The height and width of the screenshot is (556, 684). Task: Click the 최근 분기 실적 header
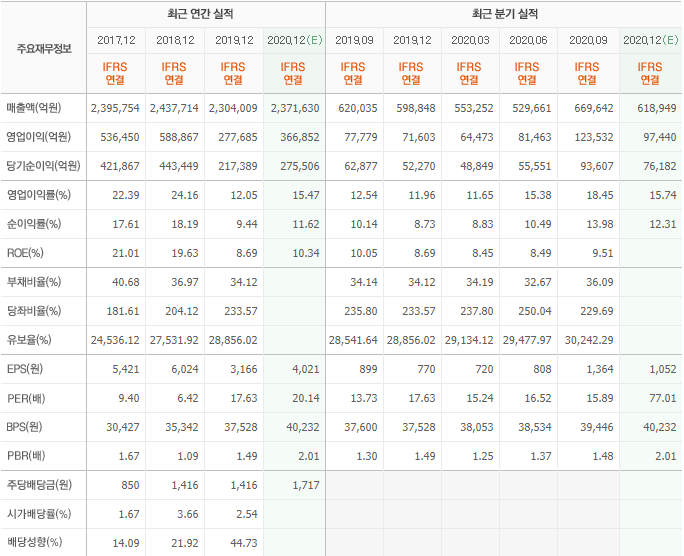click(x=505, y=14)
